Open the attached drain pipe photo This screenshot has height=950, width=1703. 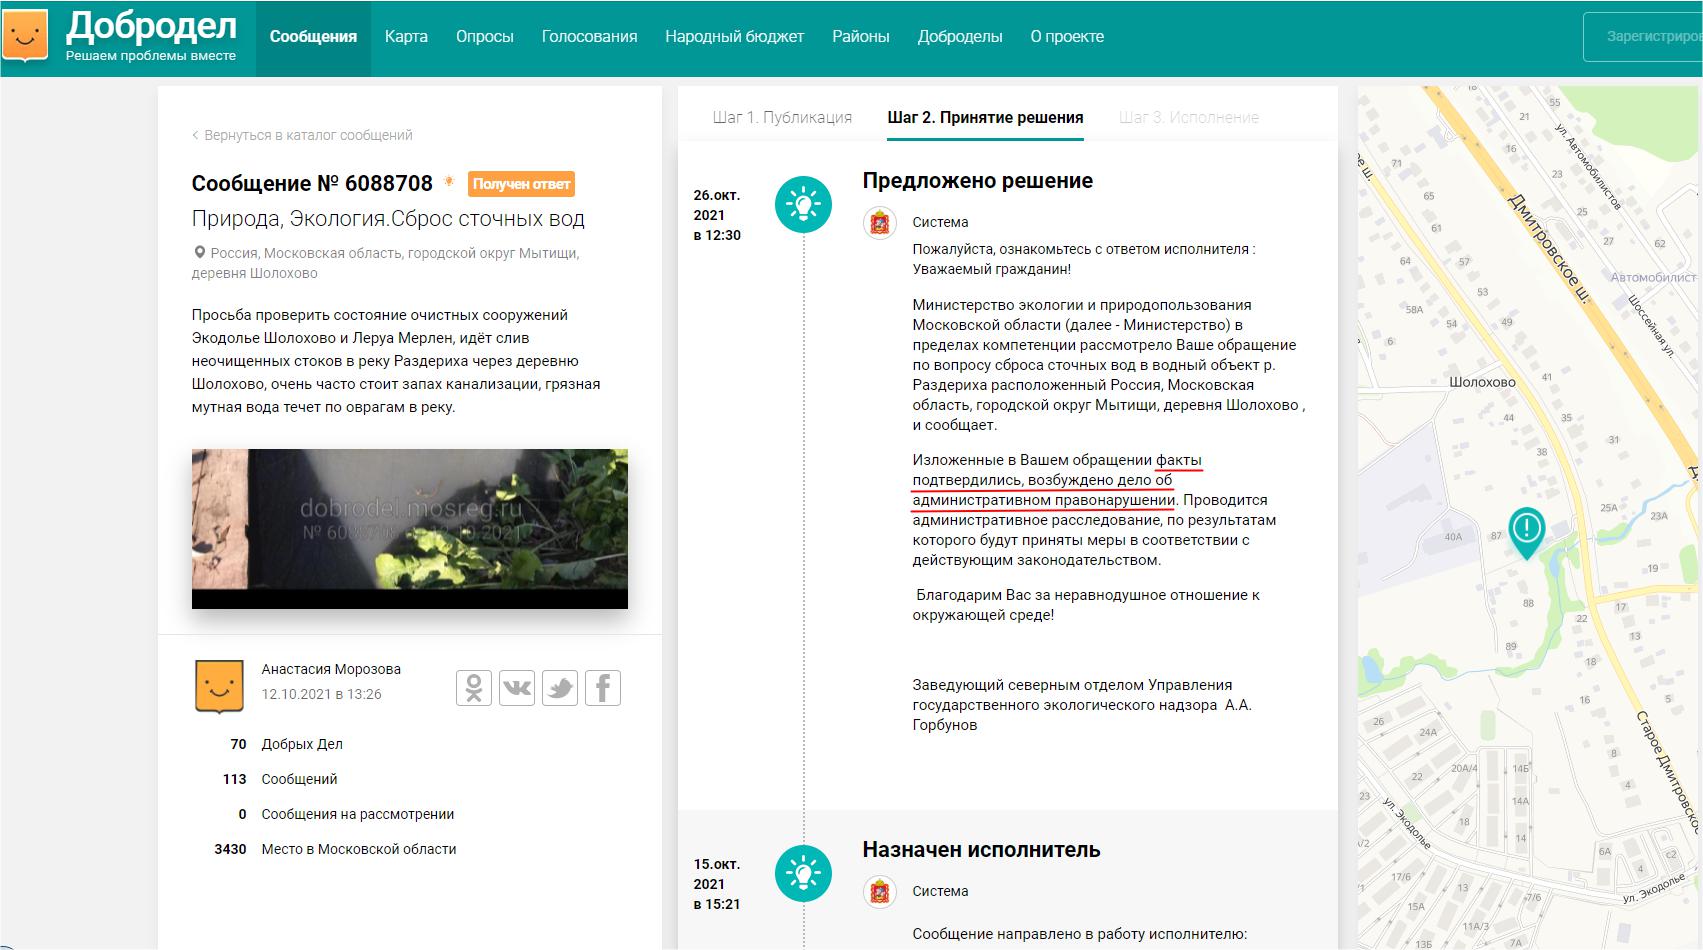[410, 529]
